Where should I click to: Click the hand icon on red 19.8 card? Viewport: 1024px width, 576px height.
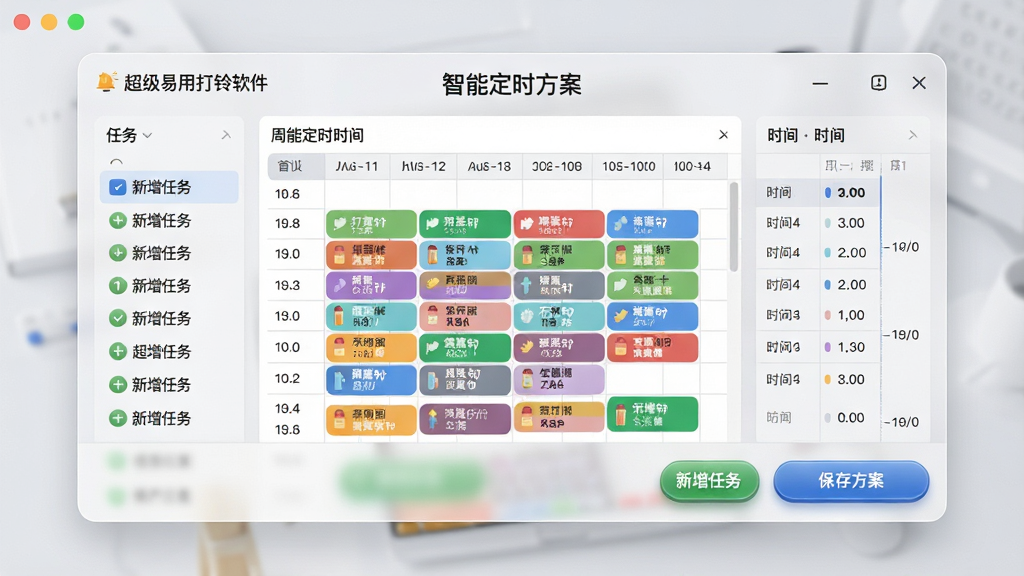coord(527,225)
